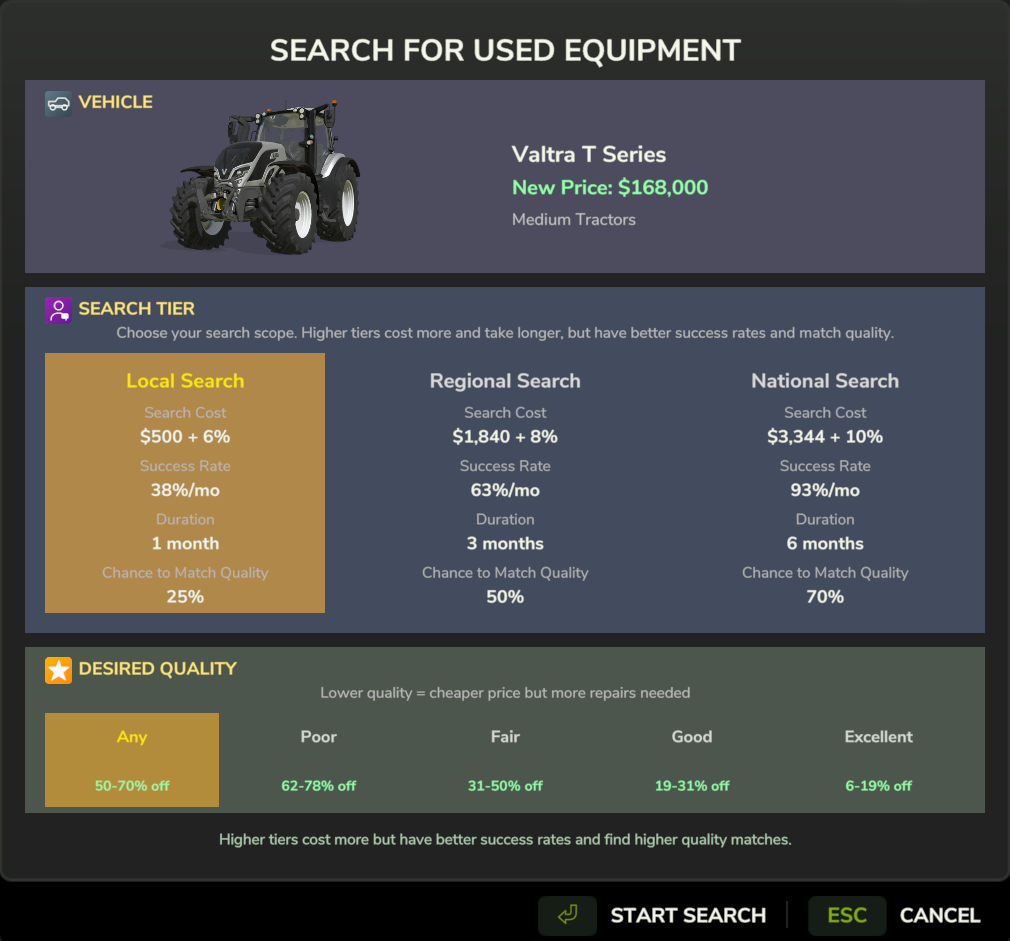Choose the Excellent quality option
Image resolution: width=1010 pixels, height=941 pixels.
(878, 760)
